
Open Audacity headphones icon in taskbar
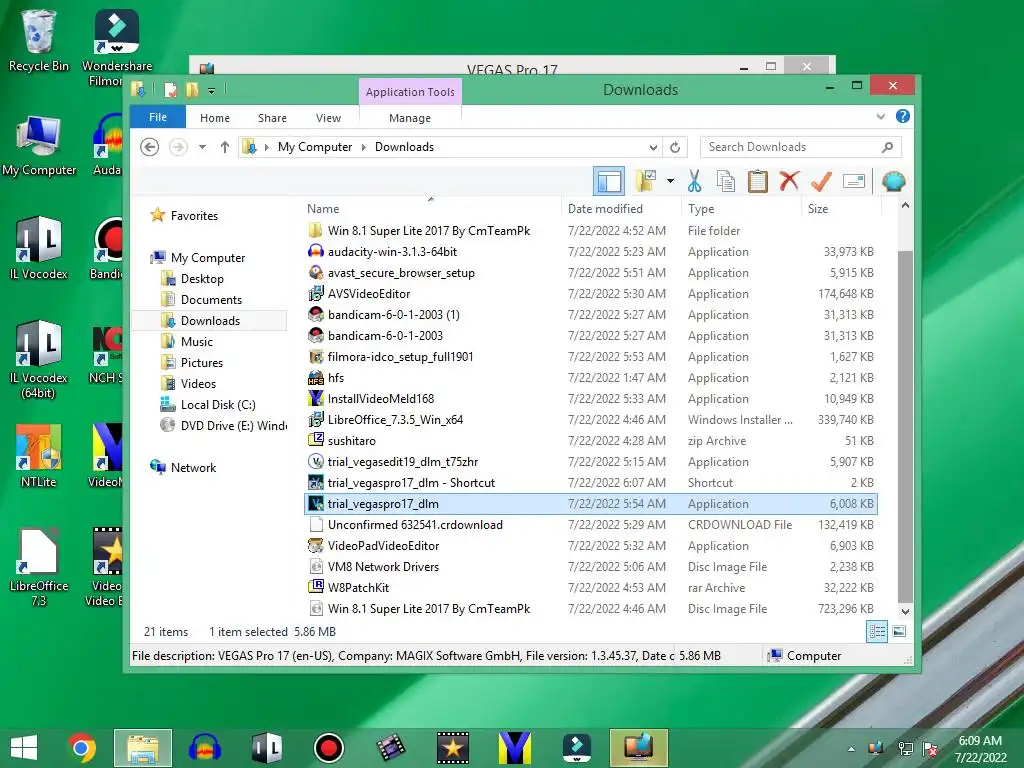[x=204, y=748]
